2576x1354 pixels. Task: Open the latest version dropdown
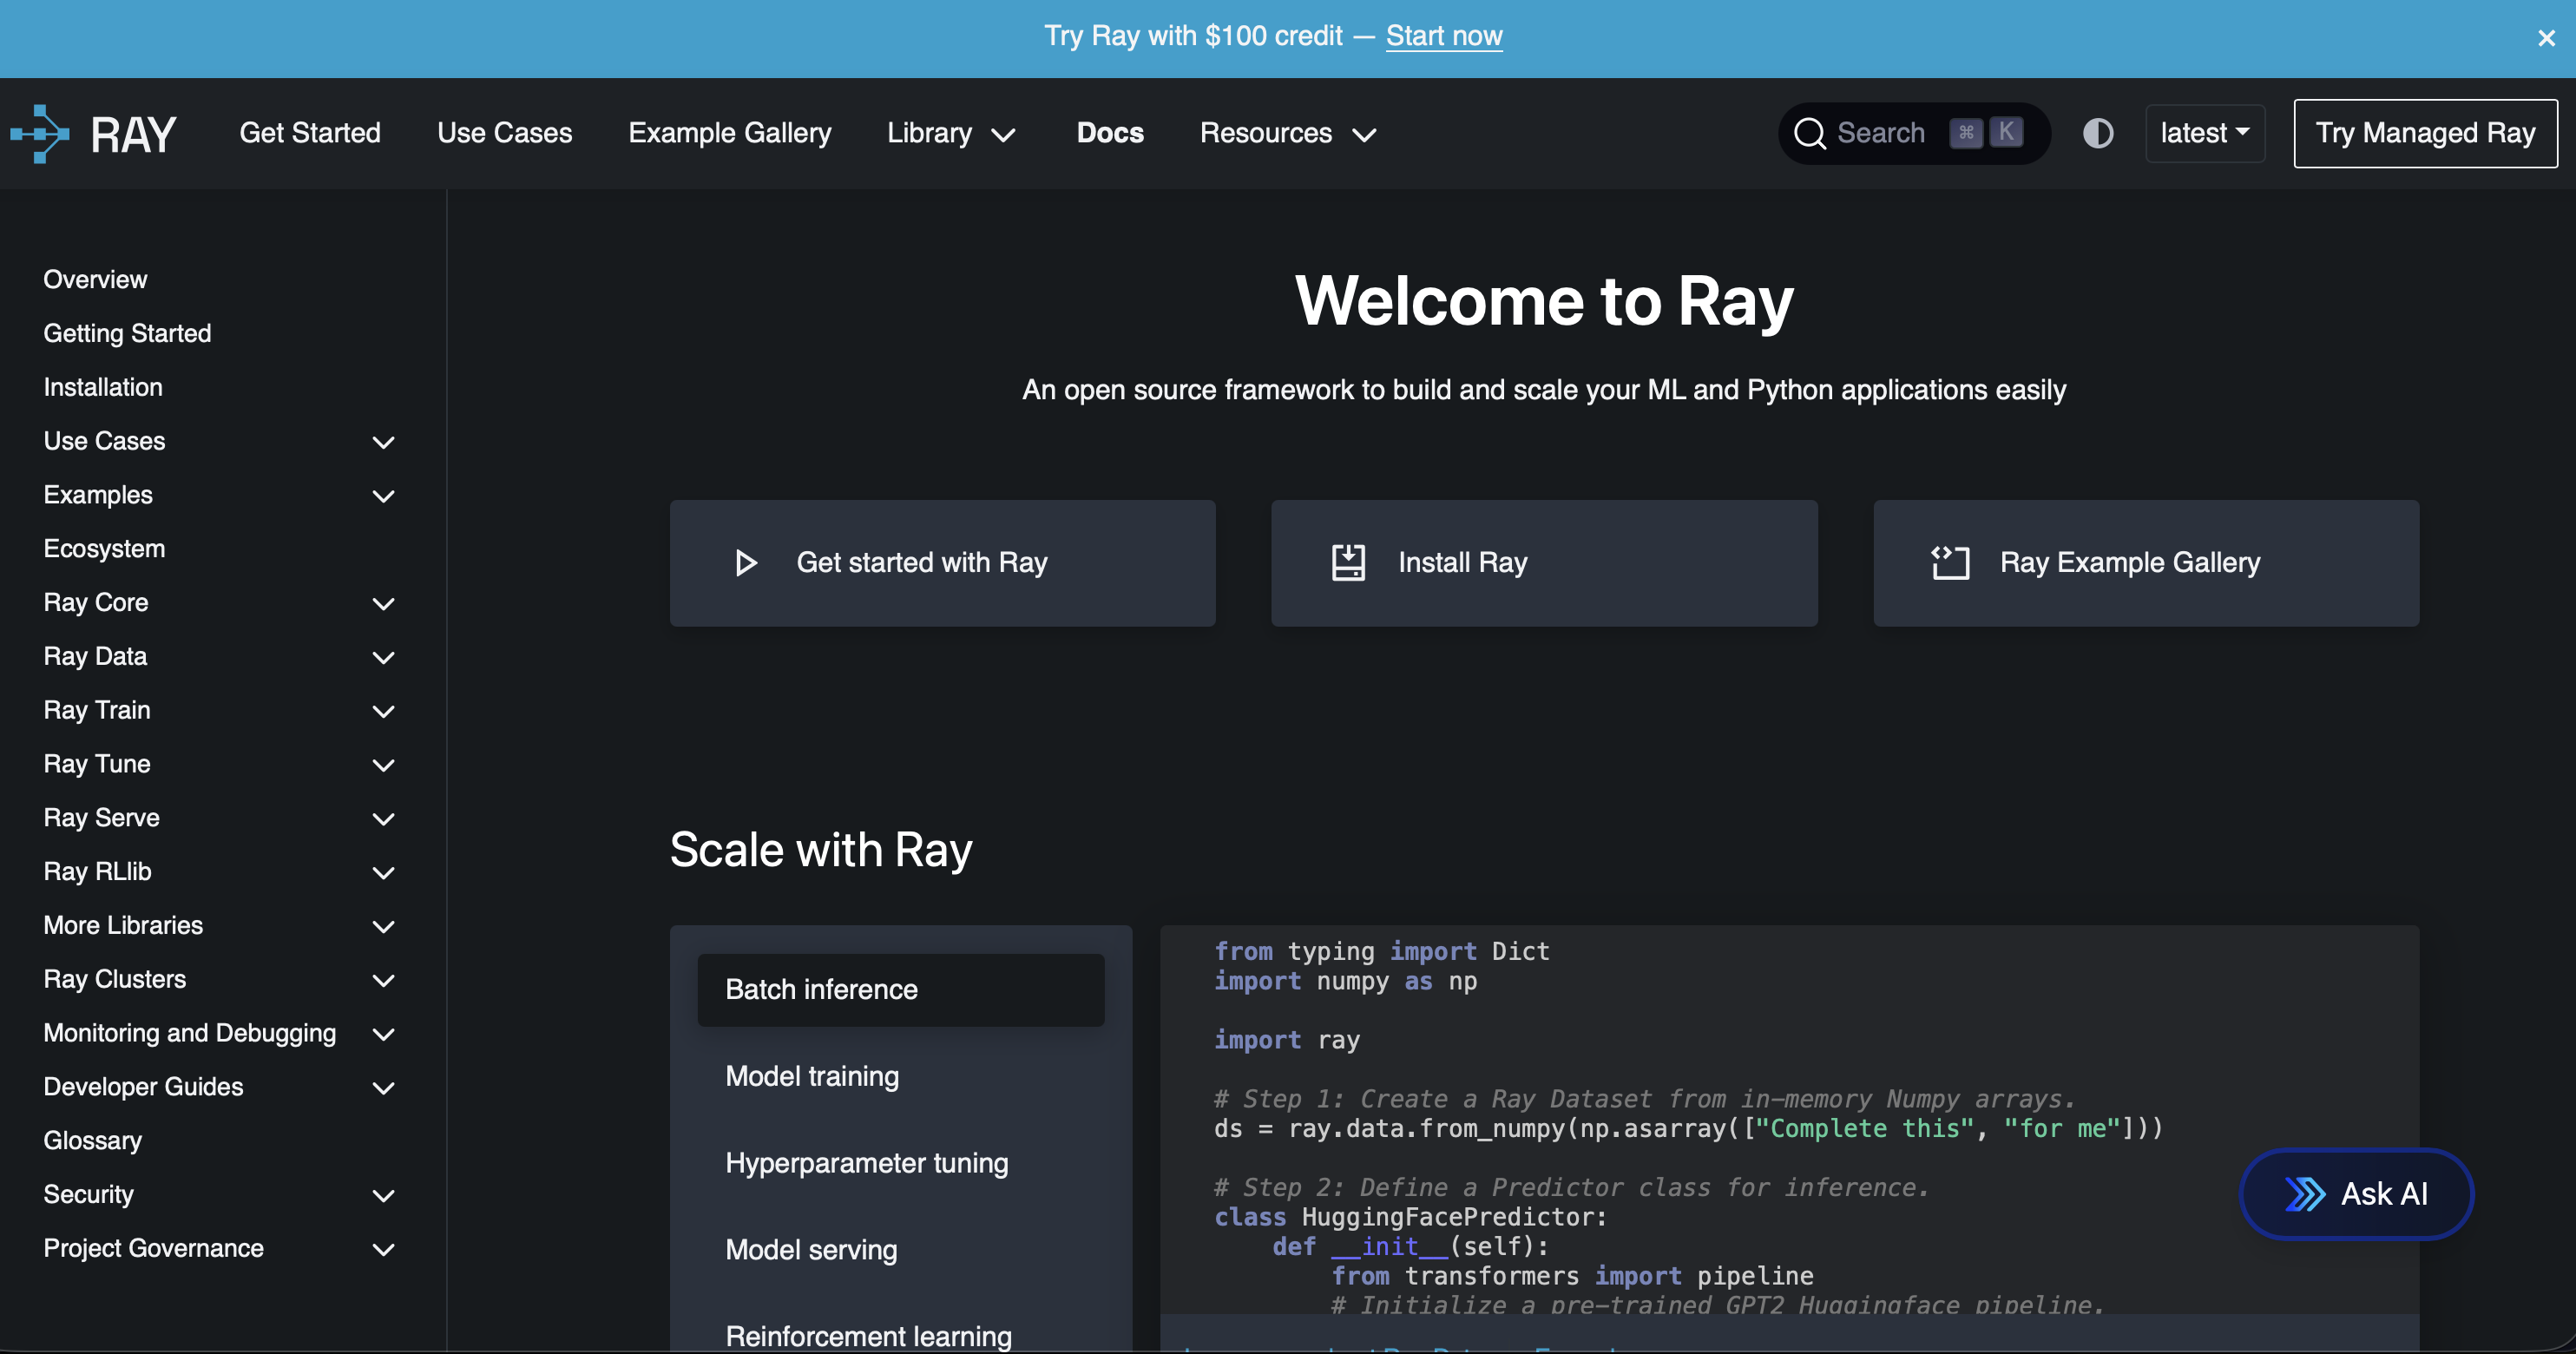(2205, 133)
